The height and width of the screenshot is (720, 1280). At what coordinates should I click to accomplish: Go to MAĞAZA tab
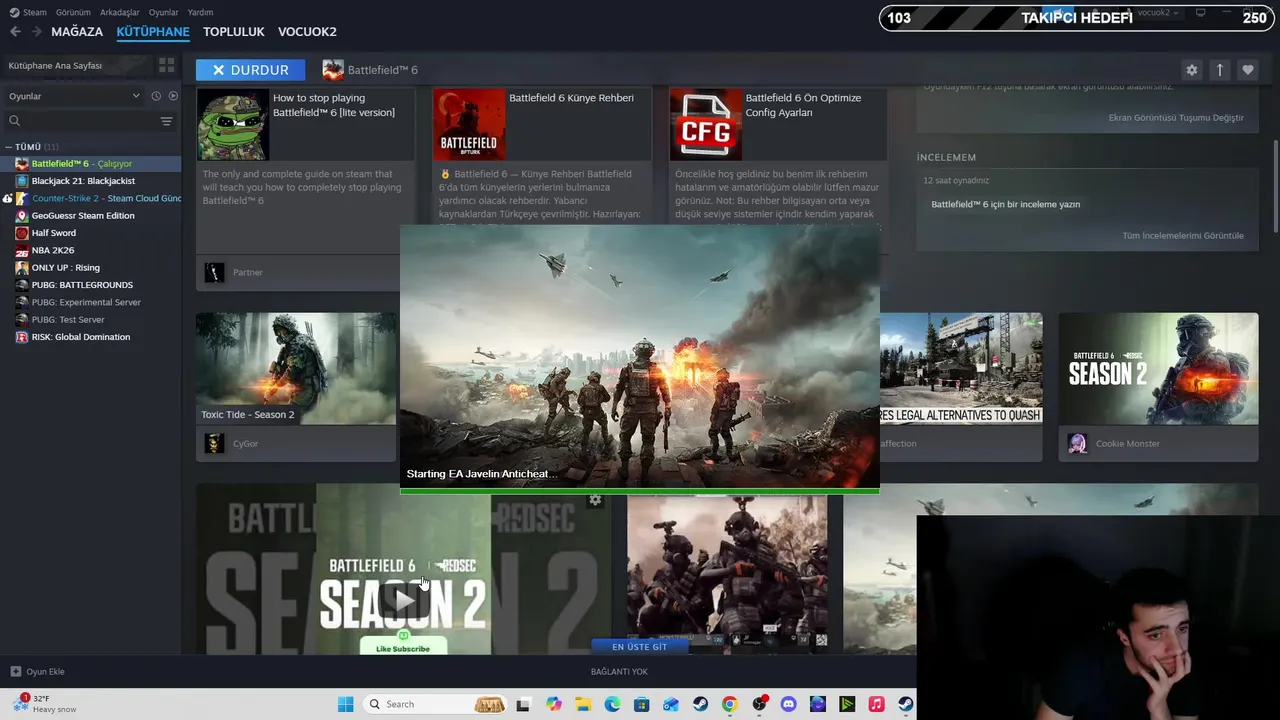(77, 32)
